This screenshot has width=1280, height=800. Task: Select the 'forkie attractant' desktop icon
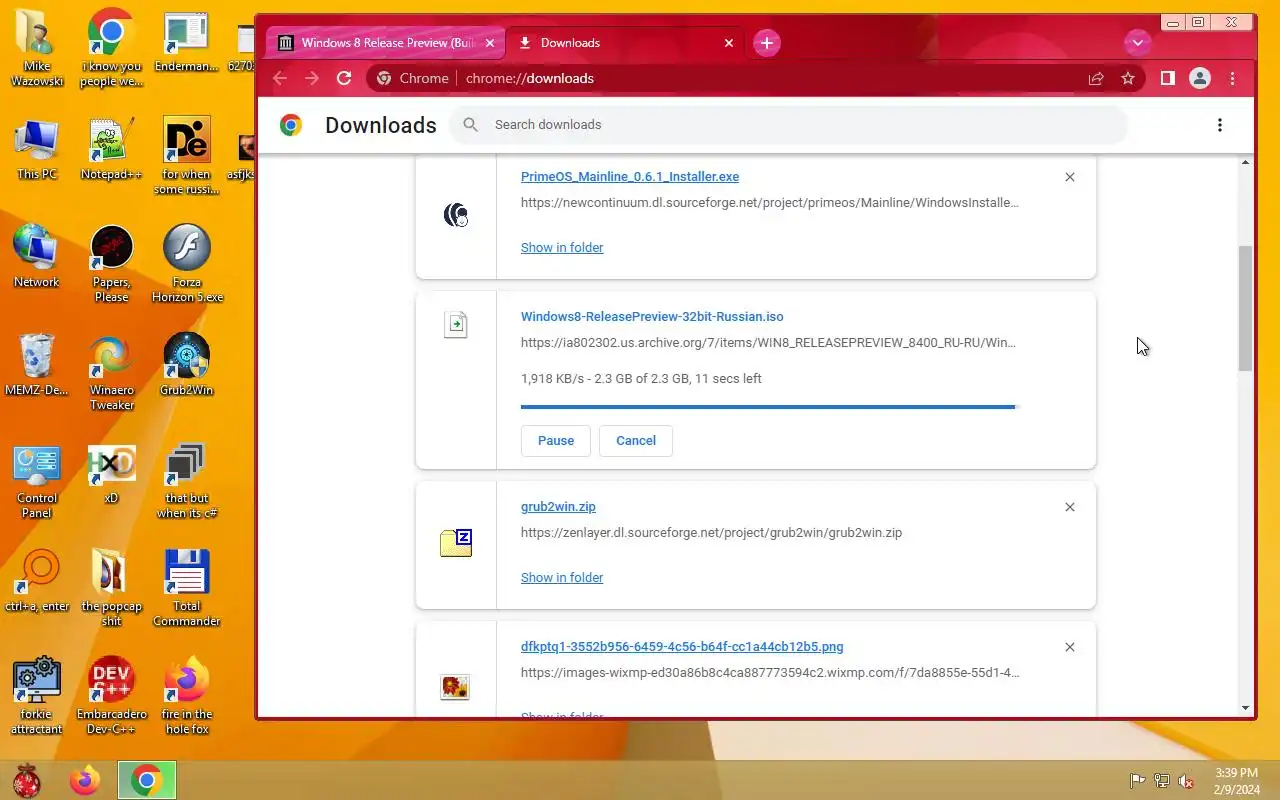coord(37,696)
